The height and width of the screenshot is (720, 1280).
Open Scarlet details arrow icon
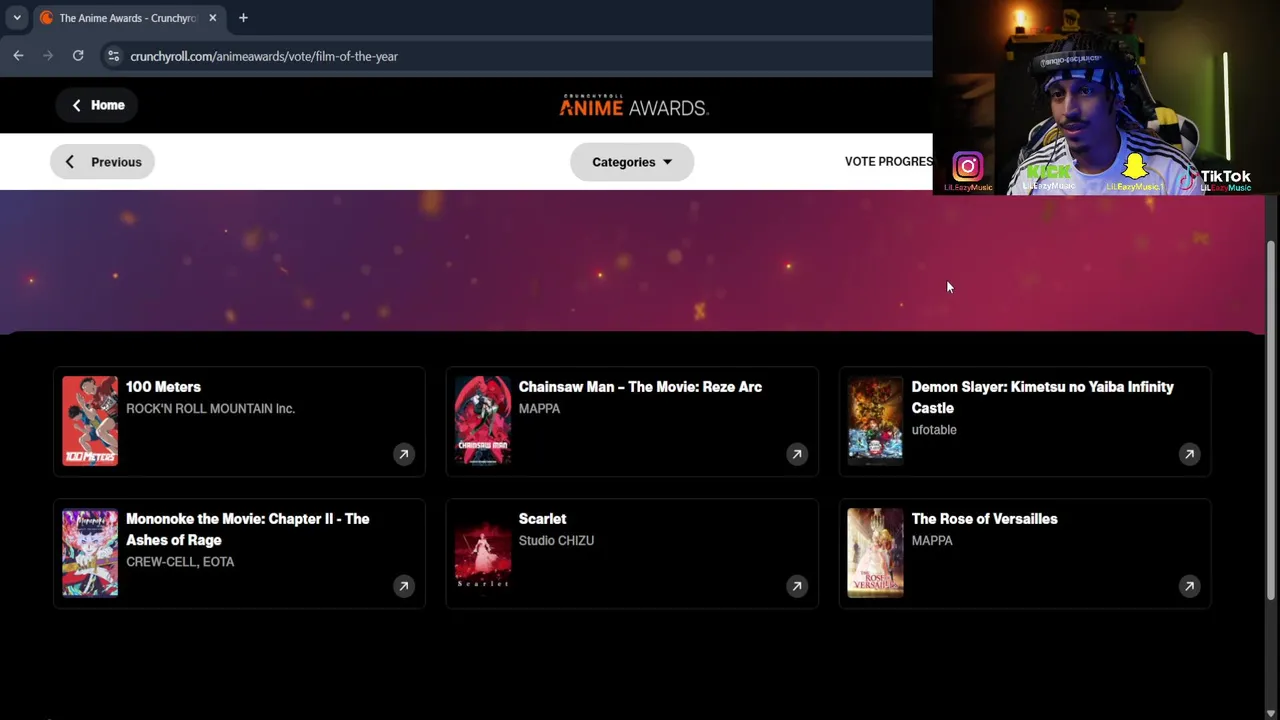click(x=797, y=586)
